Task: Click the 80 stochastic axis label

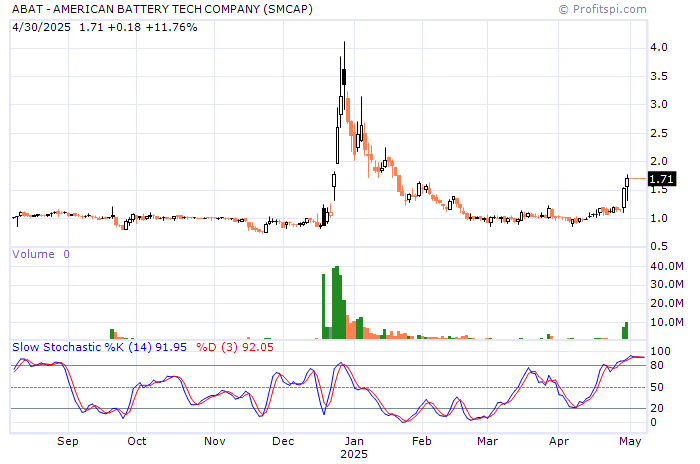Action: [x=657, y=365]
